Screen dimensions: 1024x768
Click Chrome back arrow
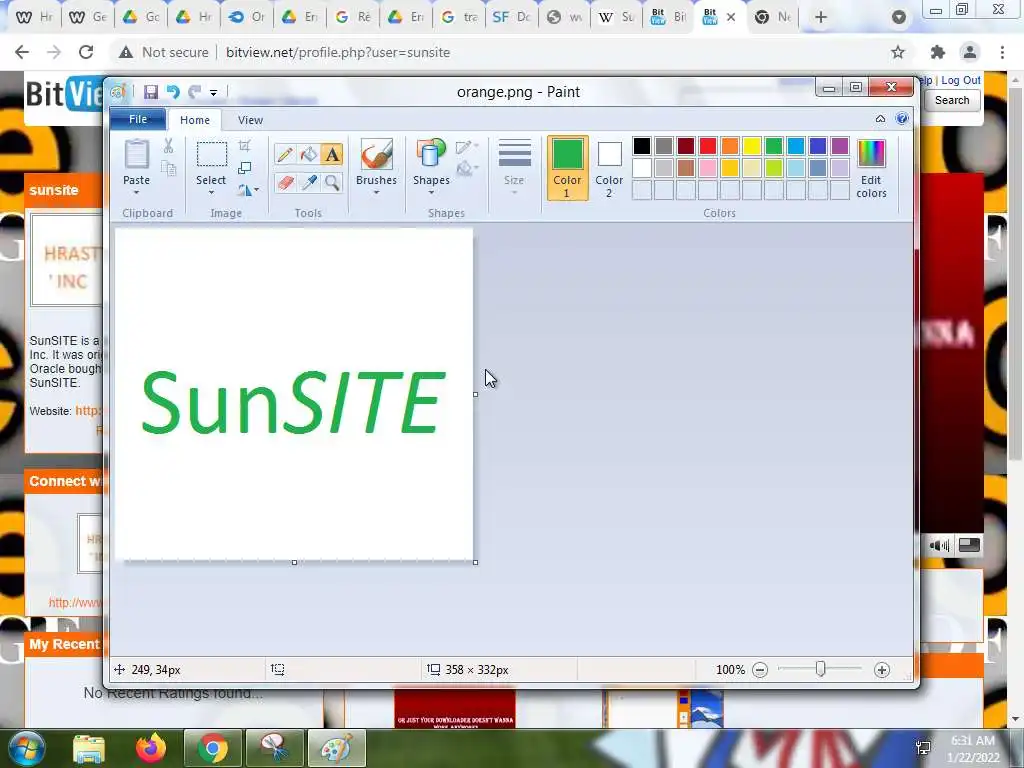click(x=22, y=52)
